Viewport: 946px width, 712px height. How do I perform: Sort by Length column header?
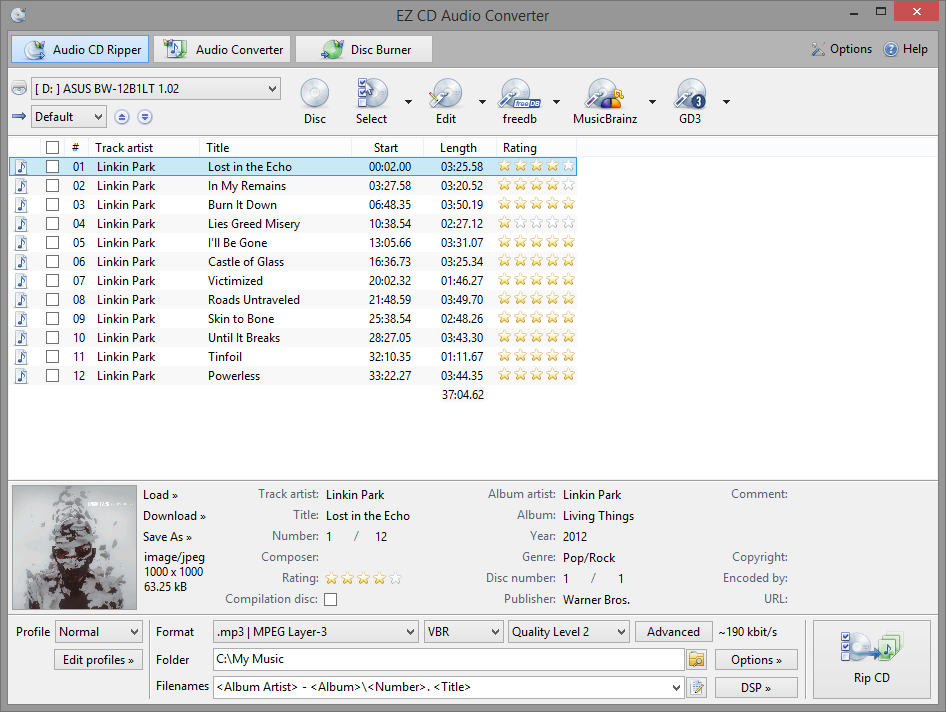point(460,147)
